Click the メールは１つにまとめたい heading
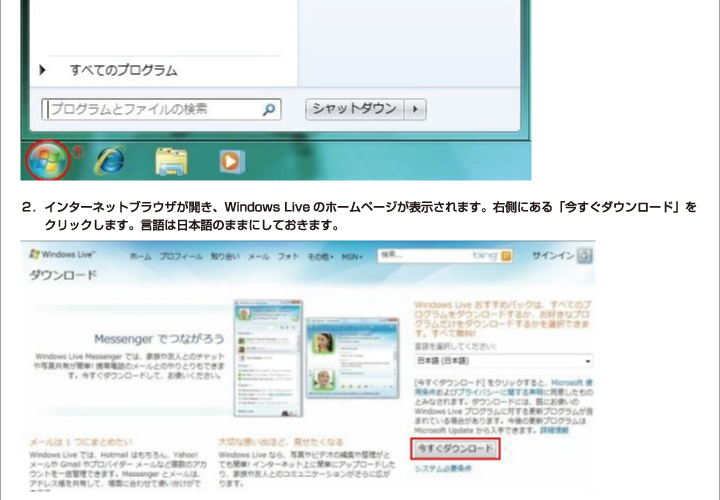This screenshot has width=720, height=500. [x=81, y=442]
